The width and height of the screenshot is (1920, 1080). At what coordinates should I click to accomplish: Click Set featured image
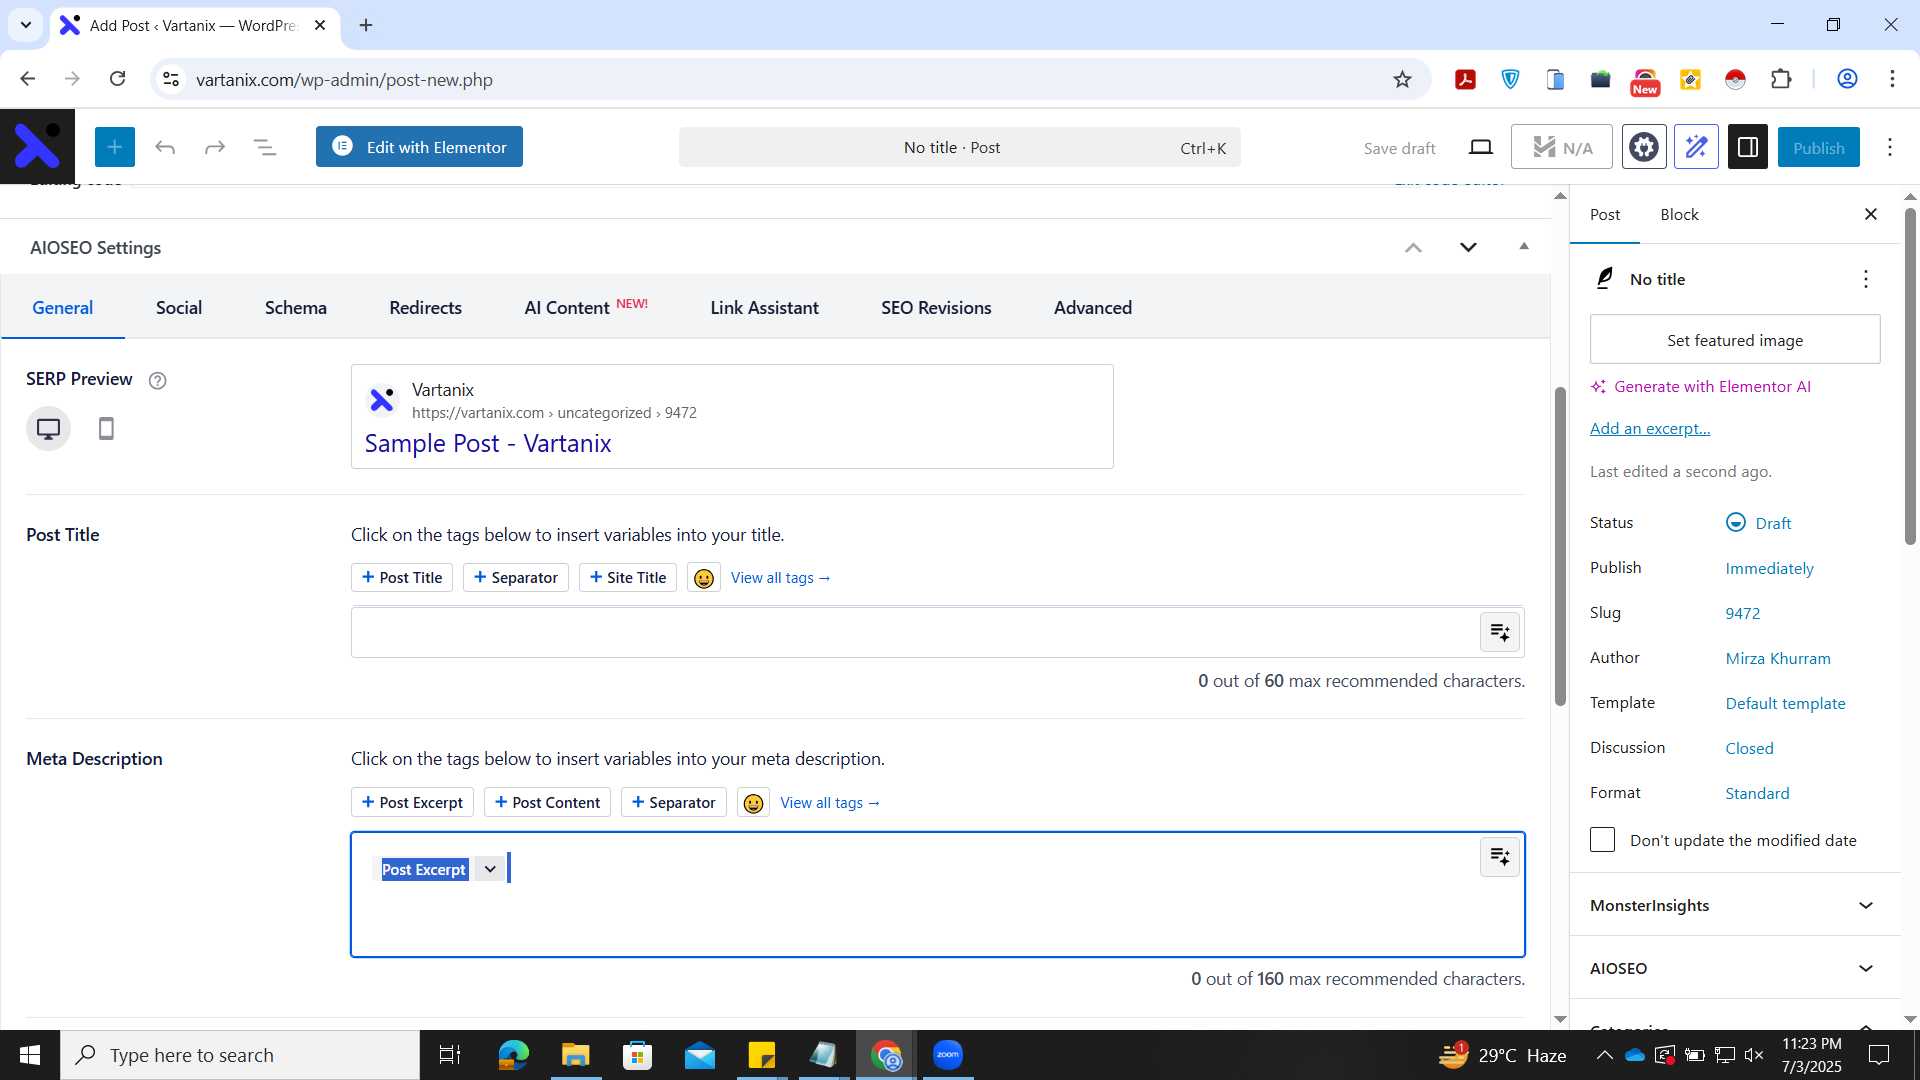(1734, 340)
